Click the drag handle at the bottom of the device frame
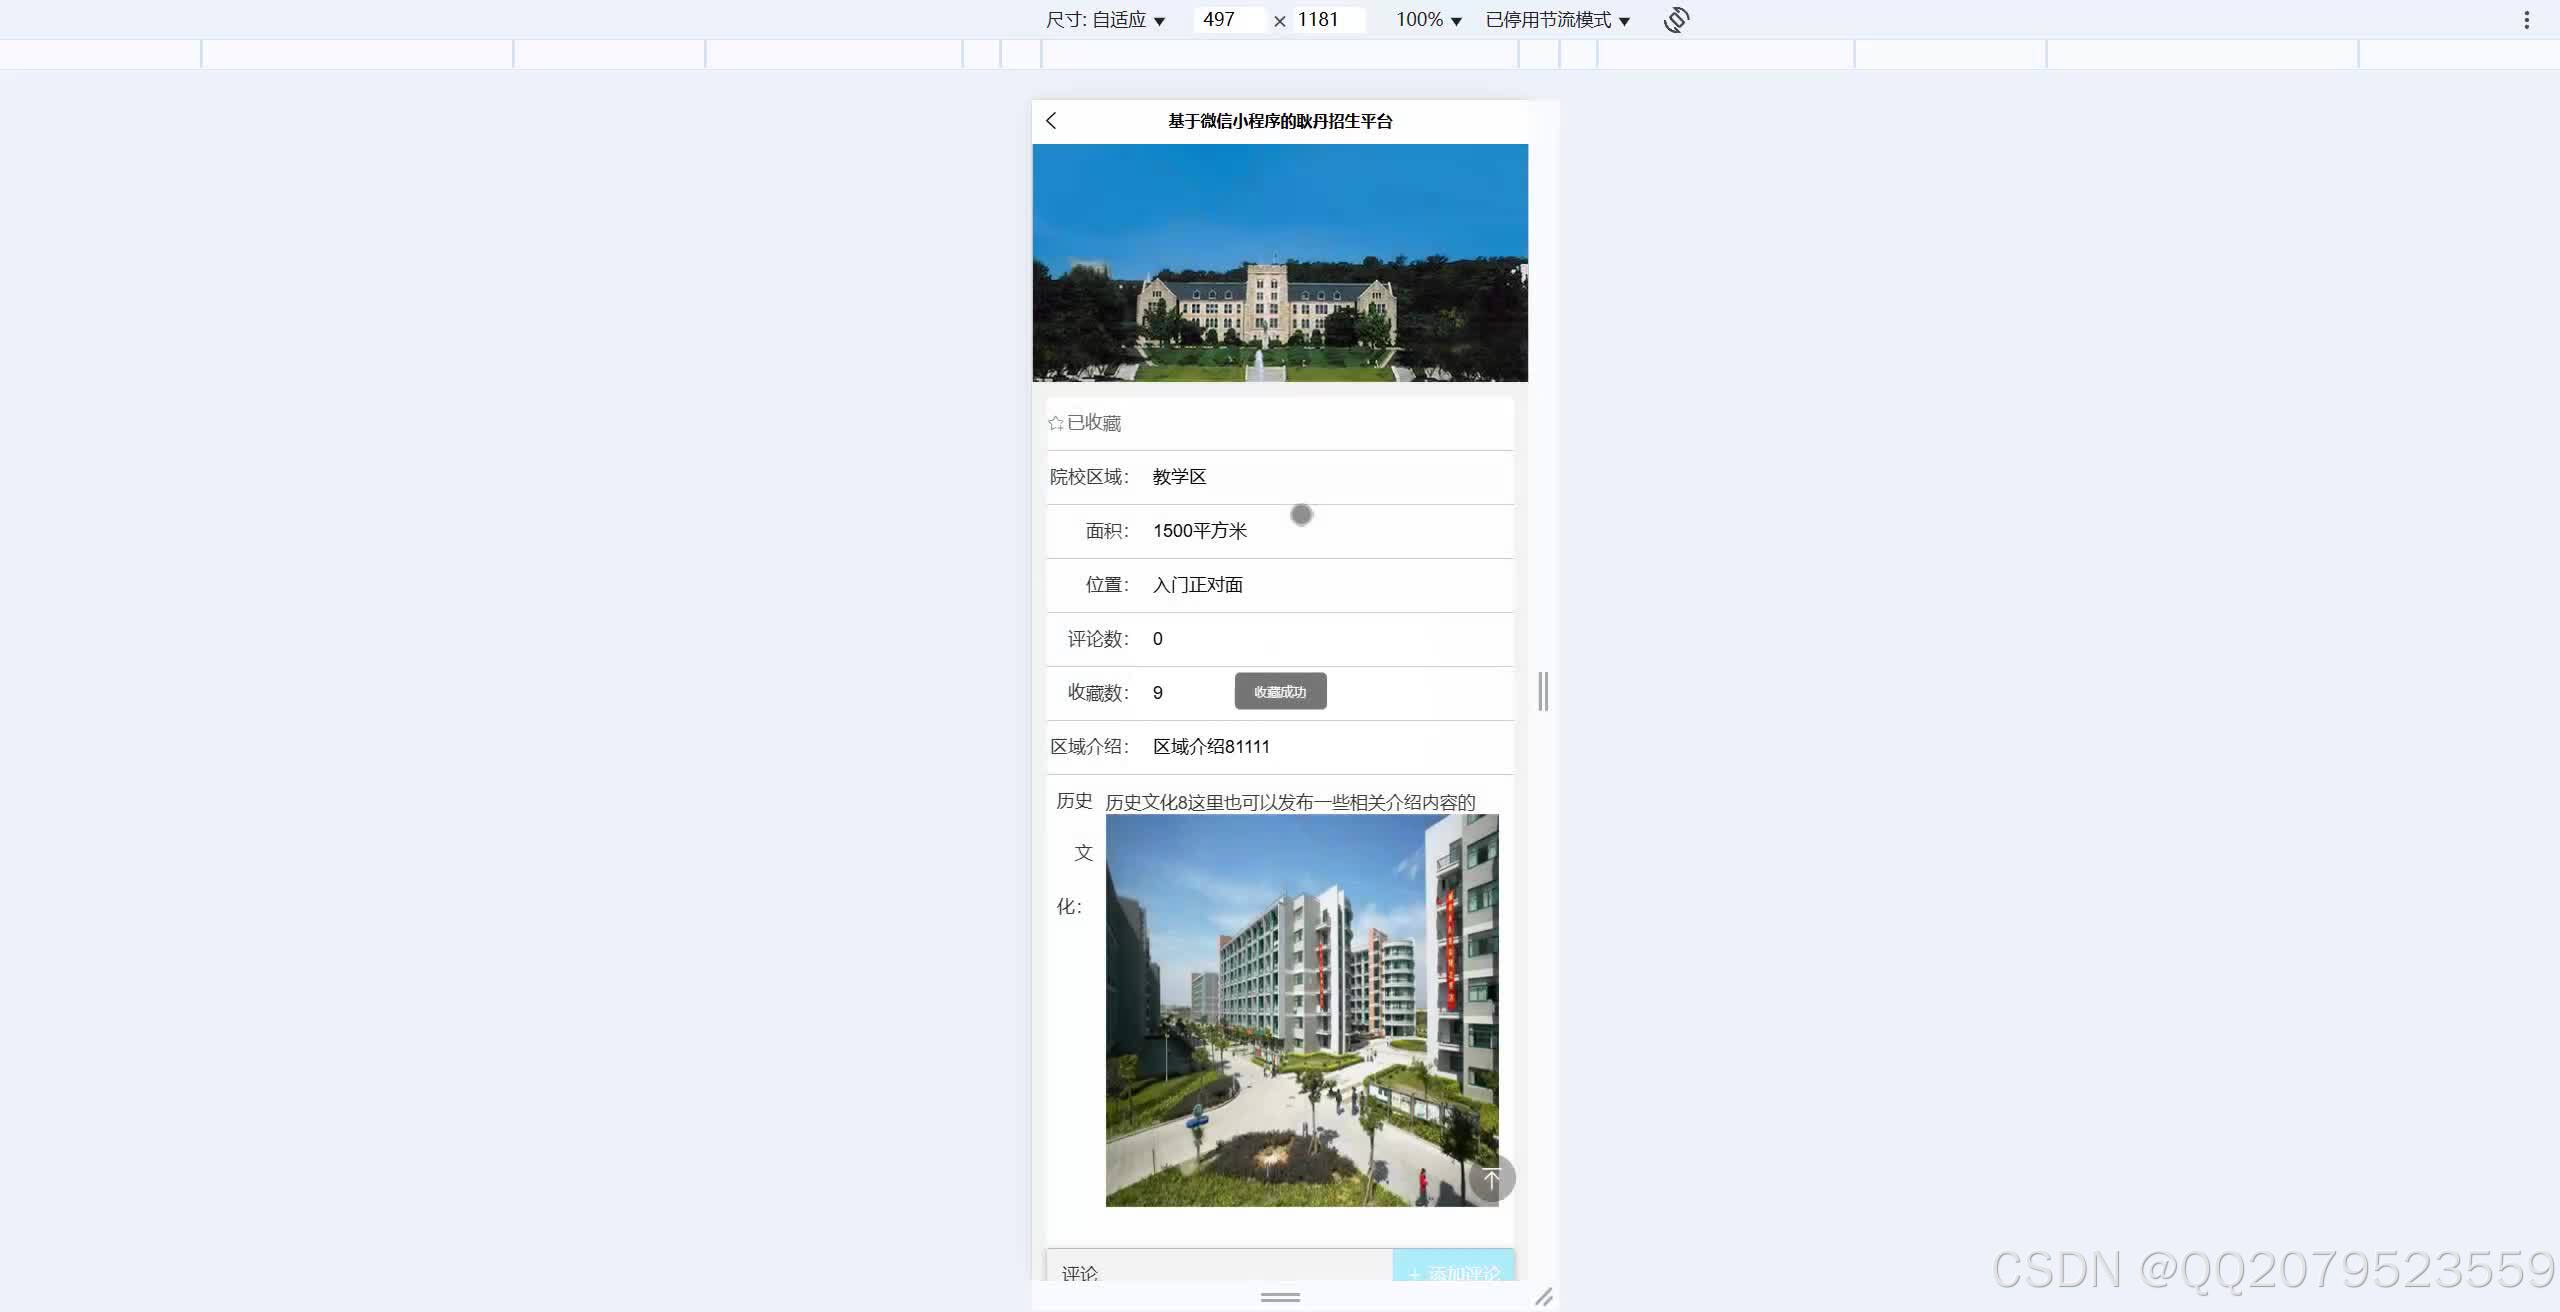This screenshot has height=1312, width=2560. coord(1280,1297)
